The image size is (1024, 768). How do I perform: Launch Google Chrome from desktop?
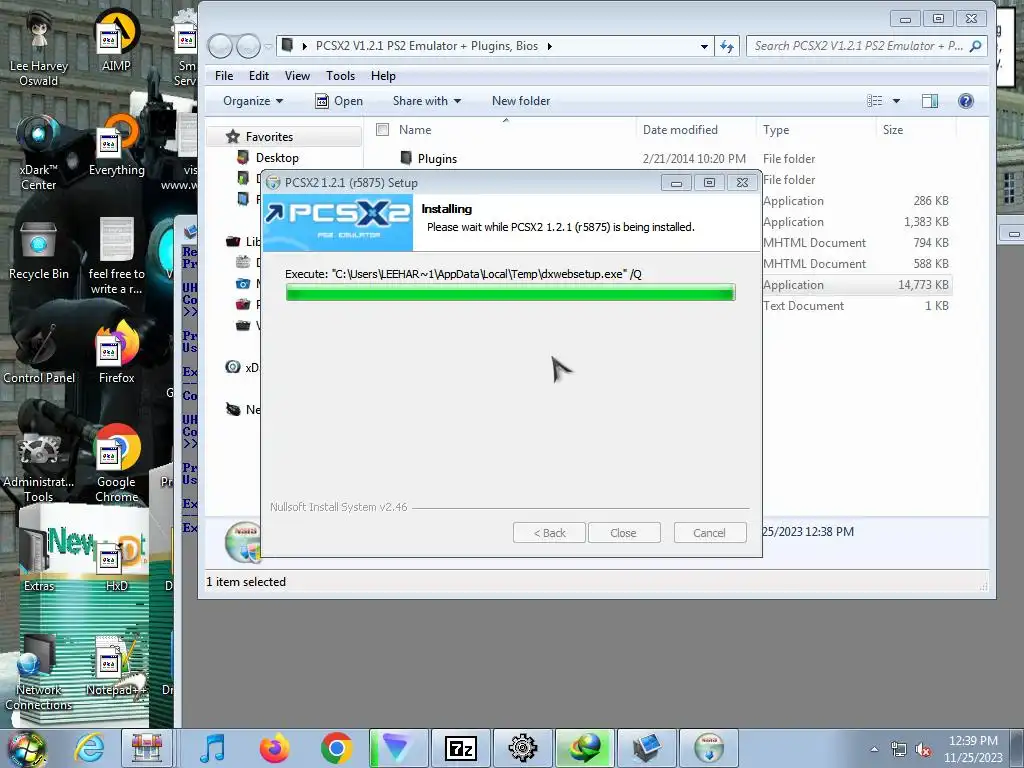coord(116,464)
